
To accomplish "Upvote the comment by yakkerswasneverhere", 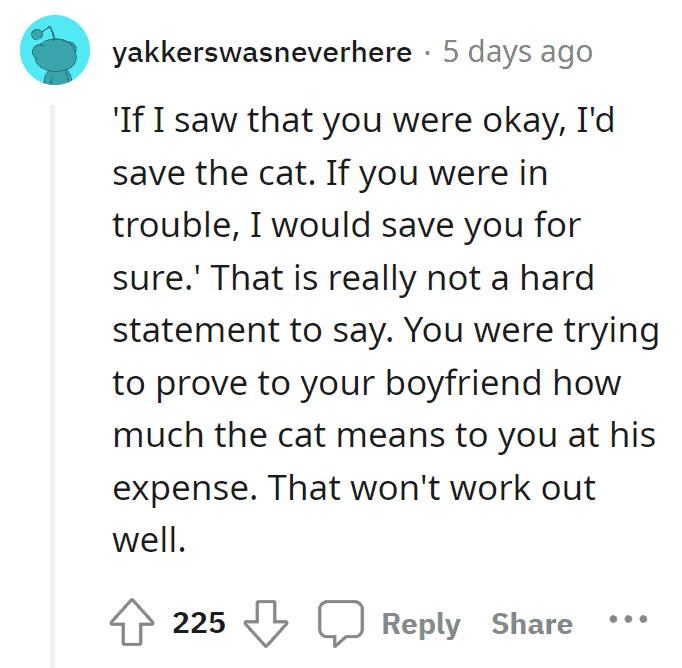I will tap(132, 622).
